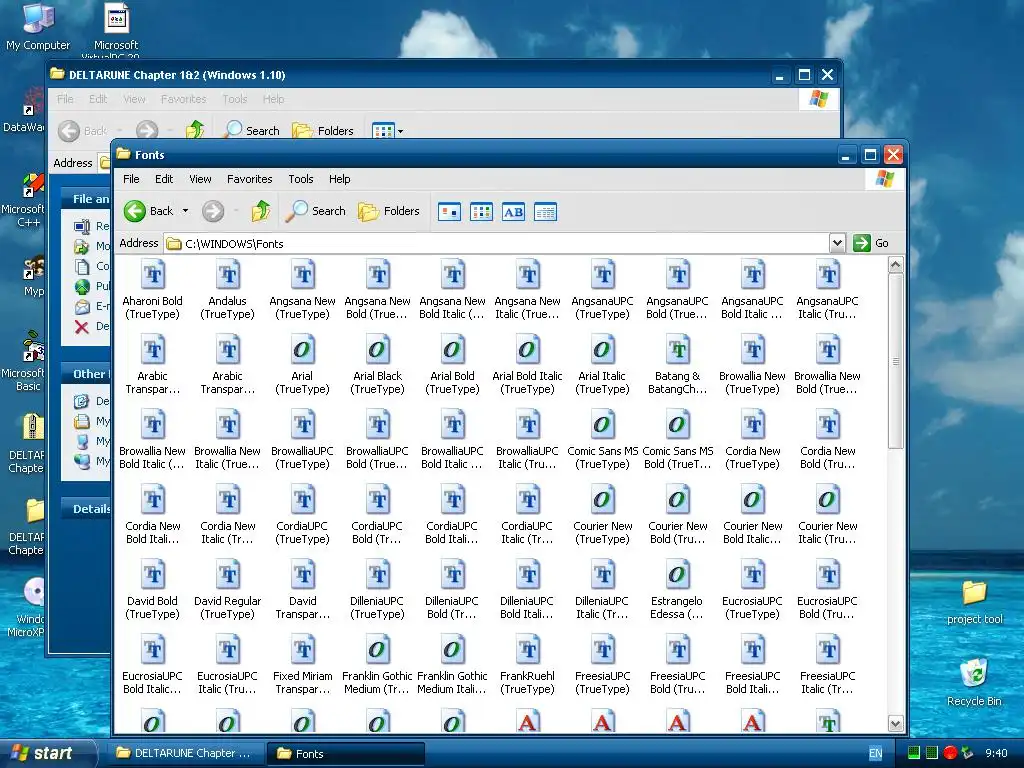Select DilleniaUPC (TrueType) font

coord(377,589)
